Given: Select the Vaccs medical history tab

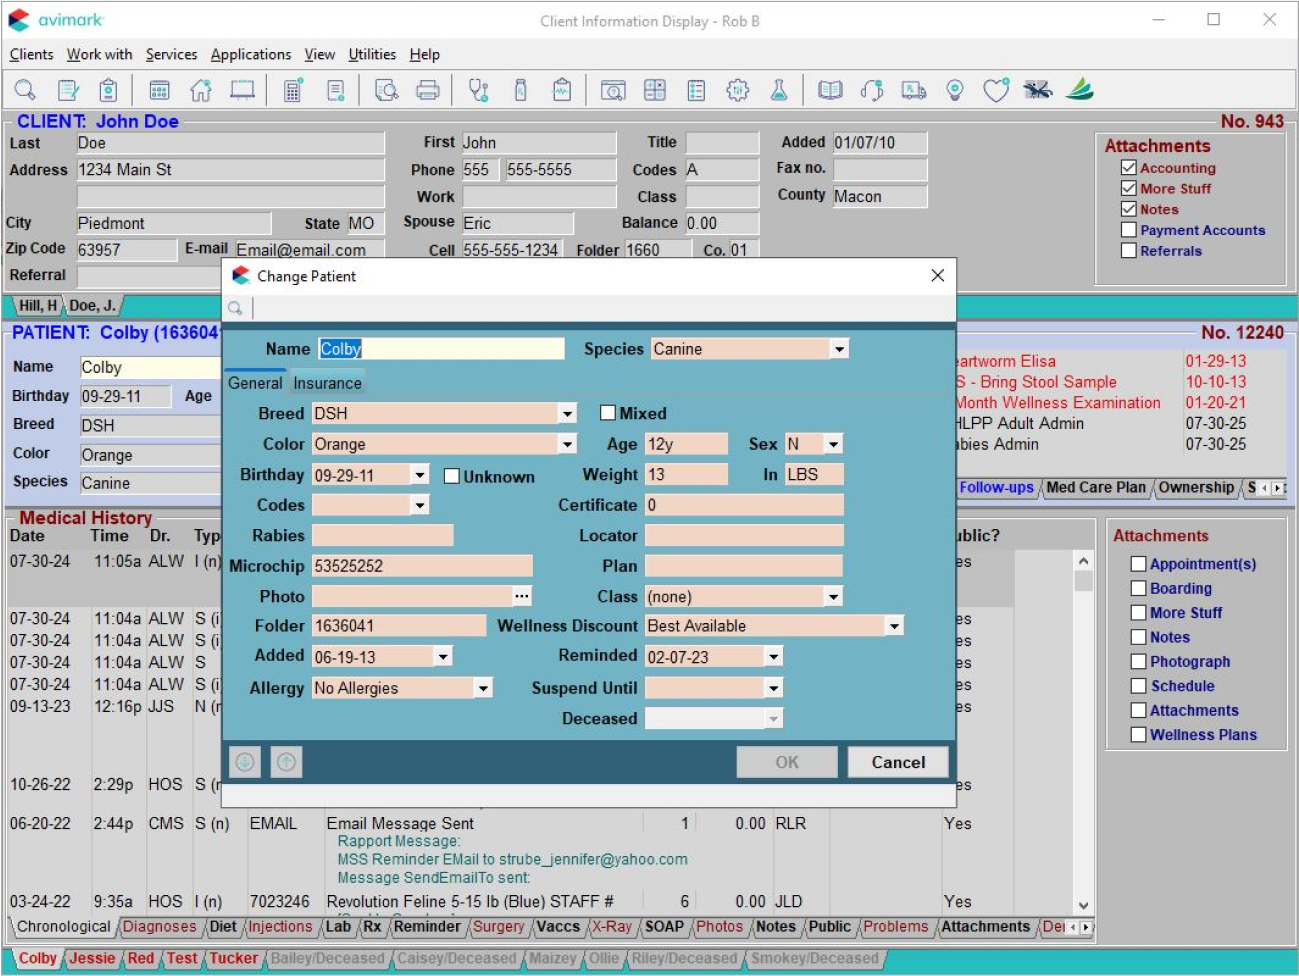Looking at the screenshot, I should [x=558, y=927].
